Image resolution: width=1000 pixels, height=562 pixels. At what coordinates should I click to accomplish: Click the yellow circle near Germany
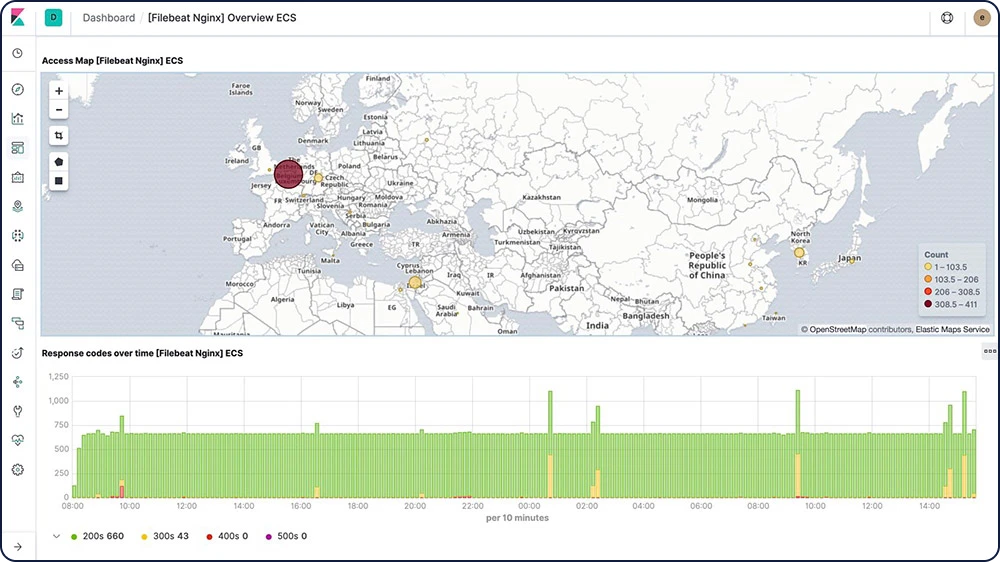click(318, 178)
